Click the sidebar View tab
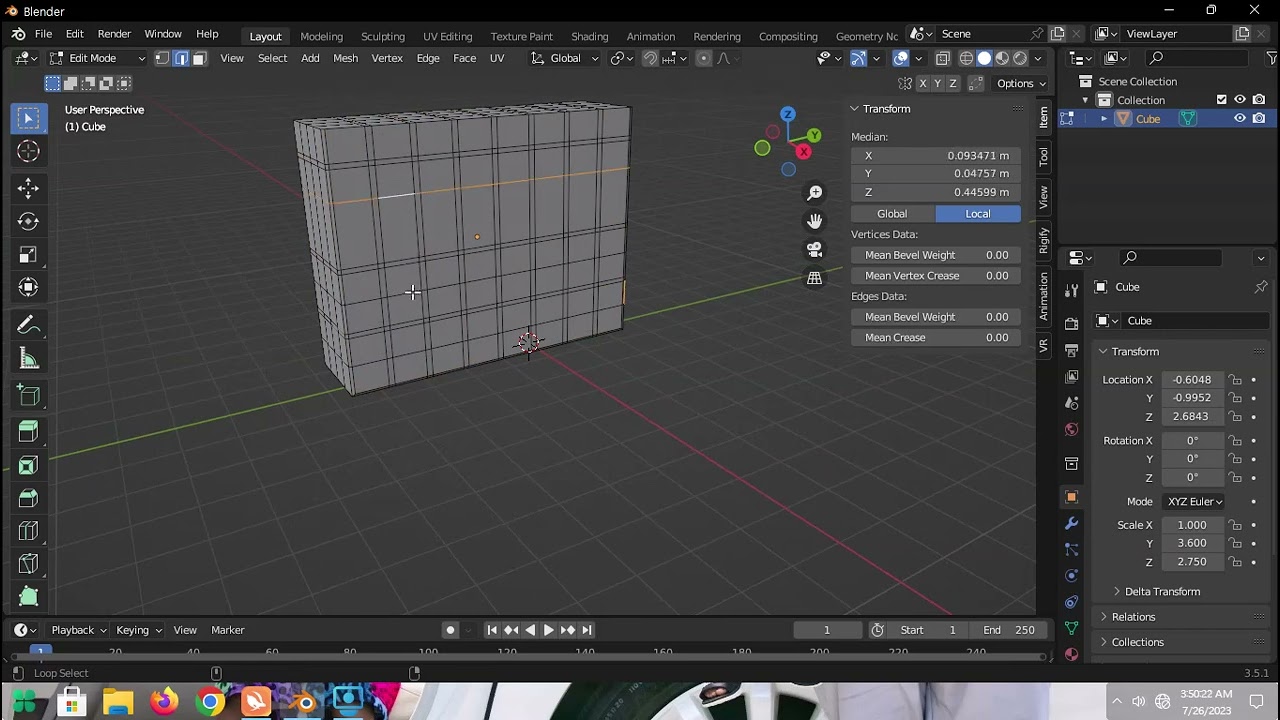The width and height of the screenshot is (1280, 720). click(1043, 197)
